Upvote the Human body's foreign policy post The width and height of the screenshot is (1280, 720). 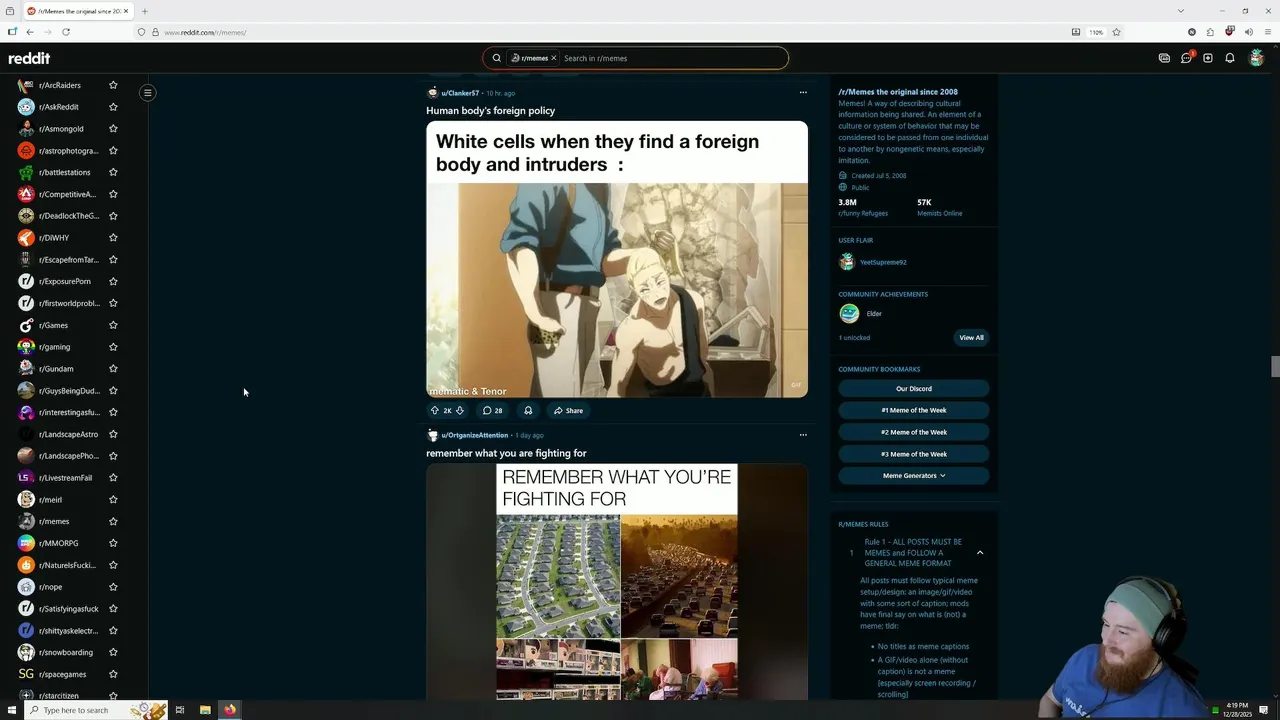click(x=435, y=411)
